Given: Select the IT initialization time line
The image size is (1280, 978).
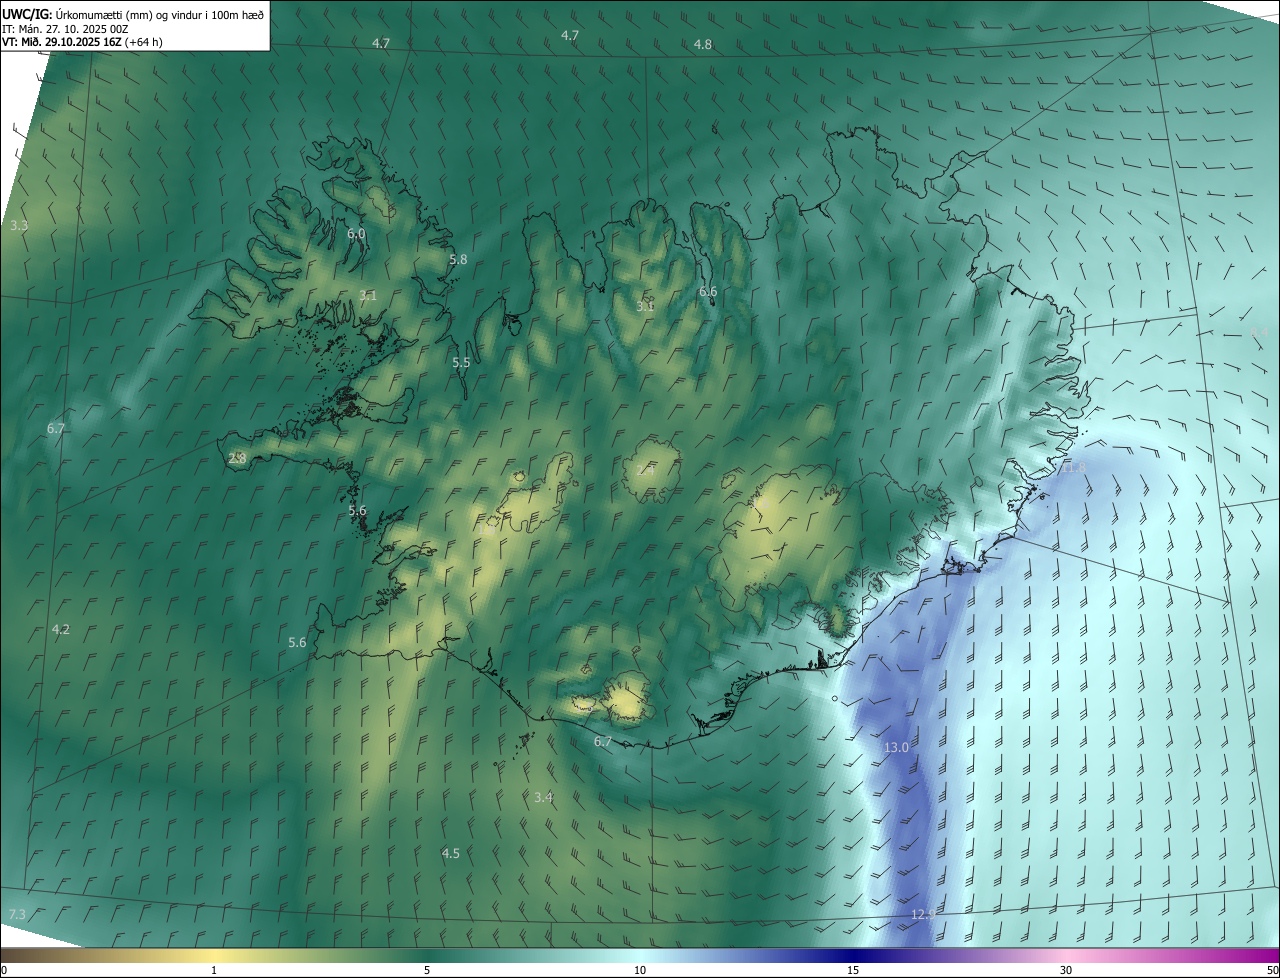Looking at the screenshot, I should (x=65, y=28).
